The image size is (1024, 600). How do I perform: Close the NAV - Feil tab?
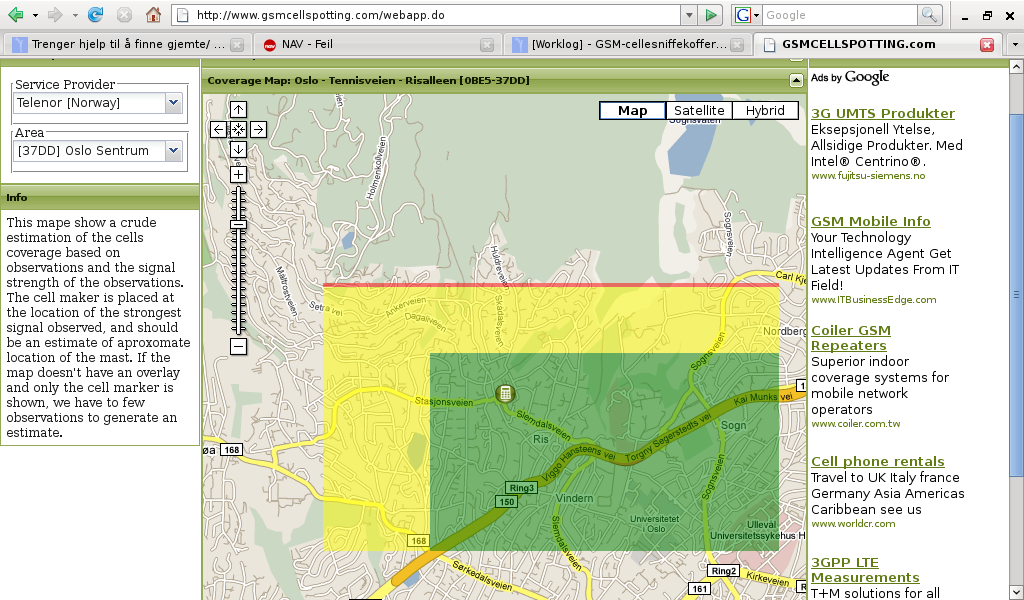click(x=487, y=44)
